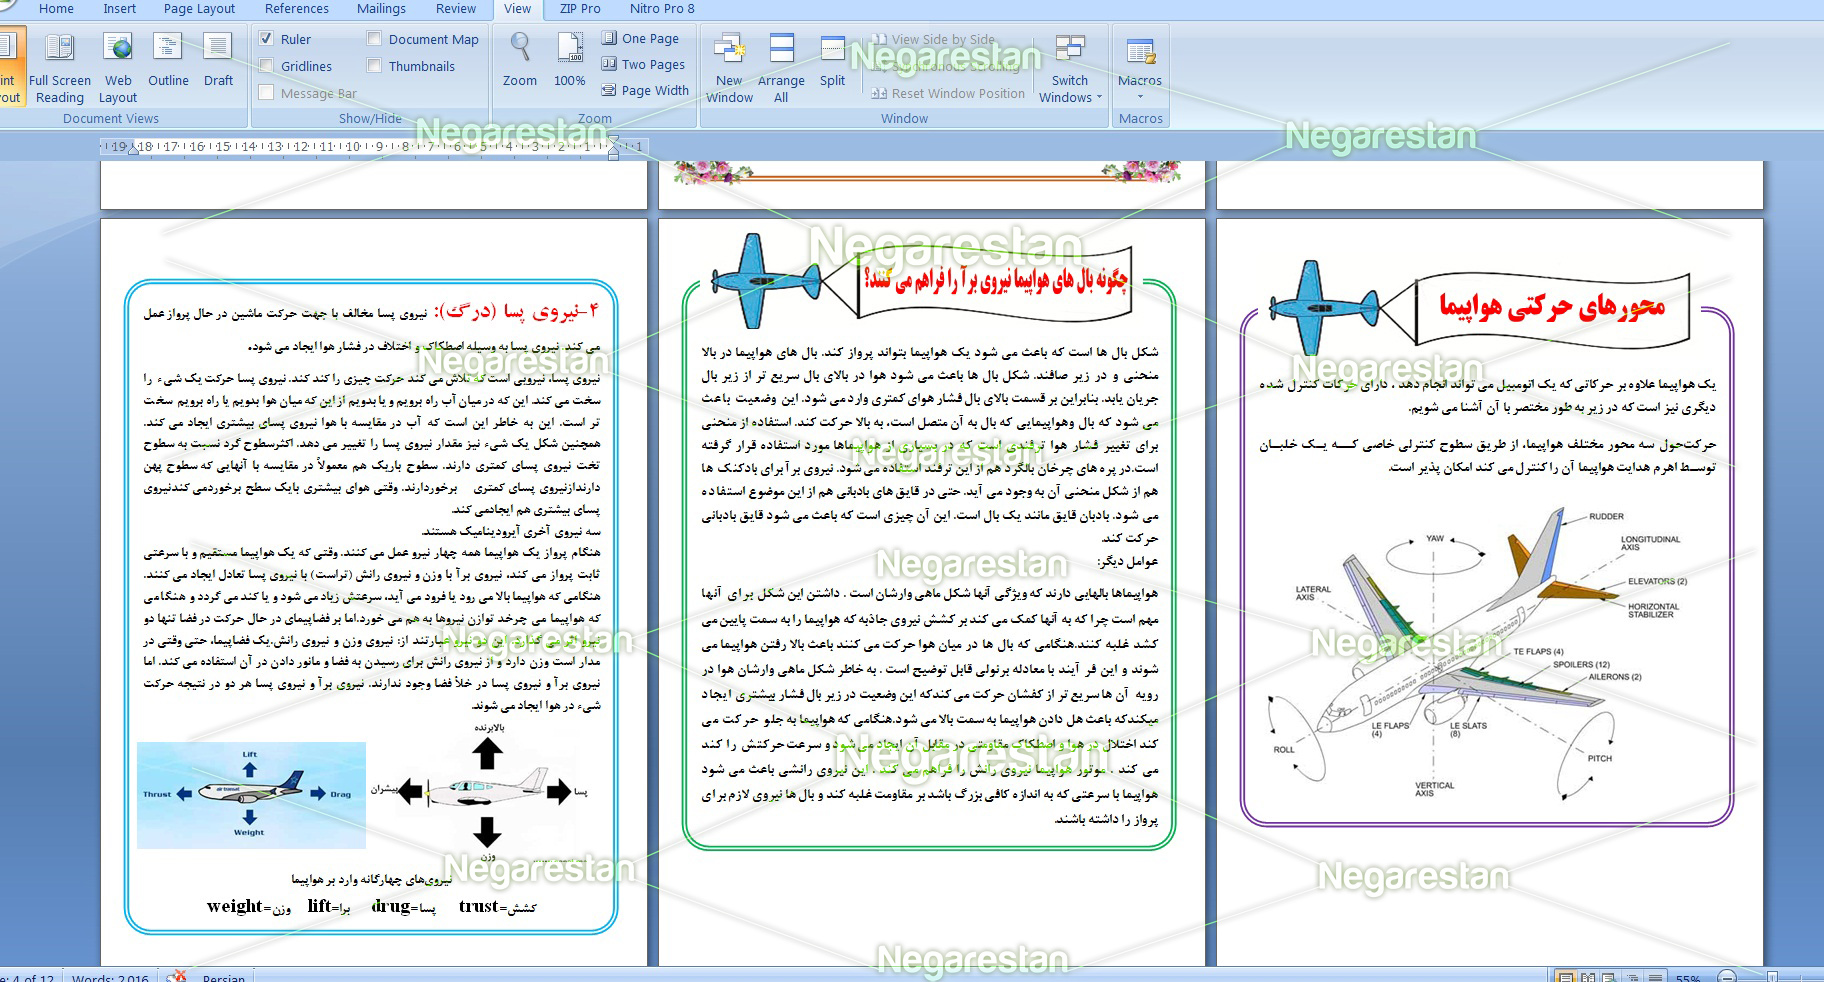Click View Side by Side

click(933, 39)
